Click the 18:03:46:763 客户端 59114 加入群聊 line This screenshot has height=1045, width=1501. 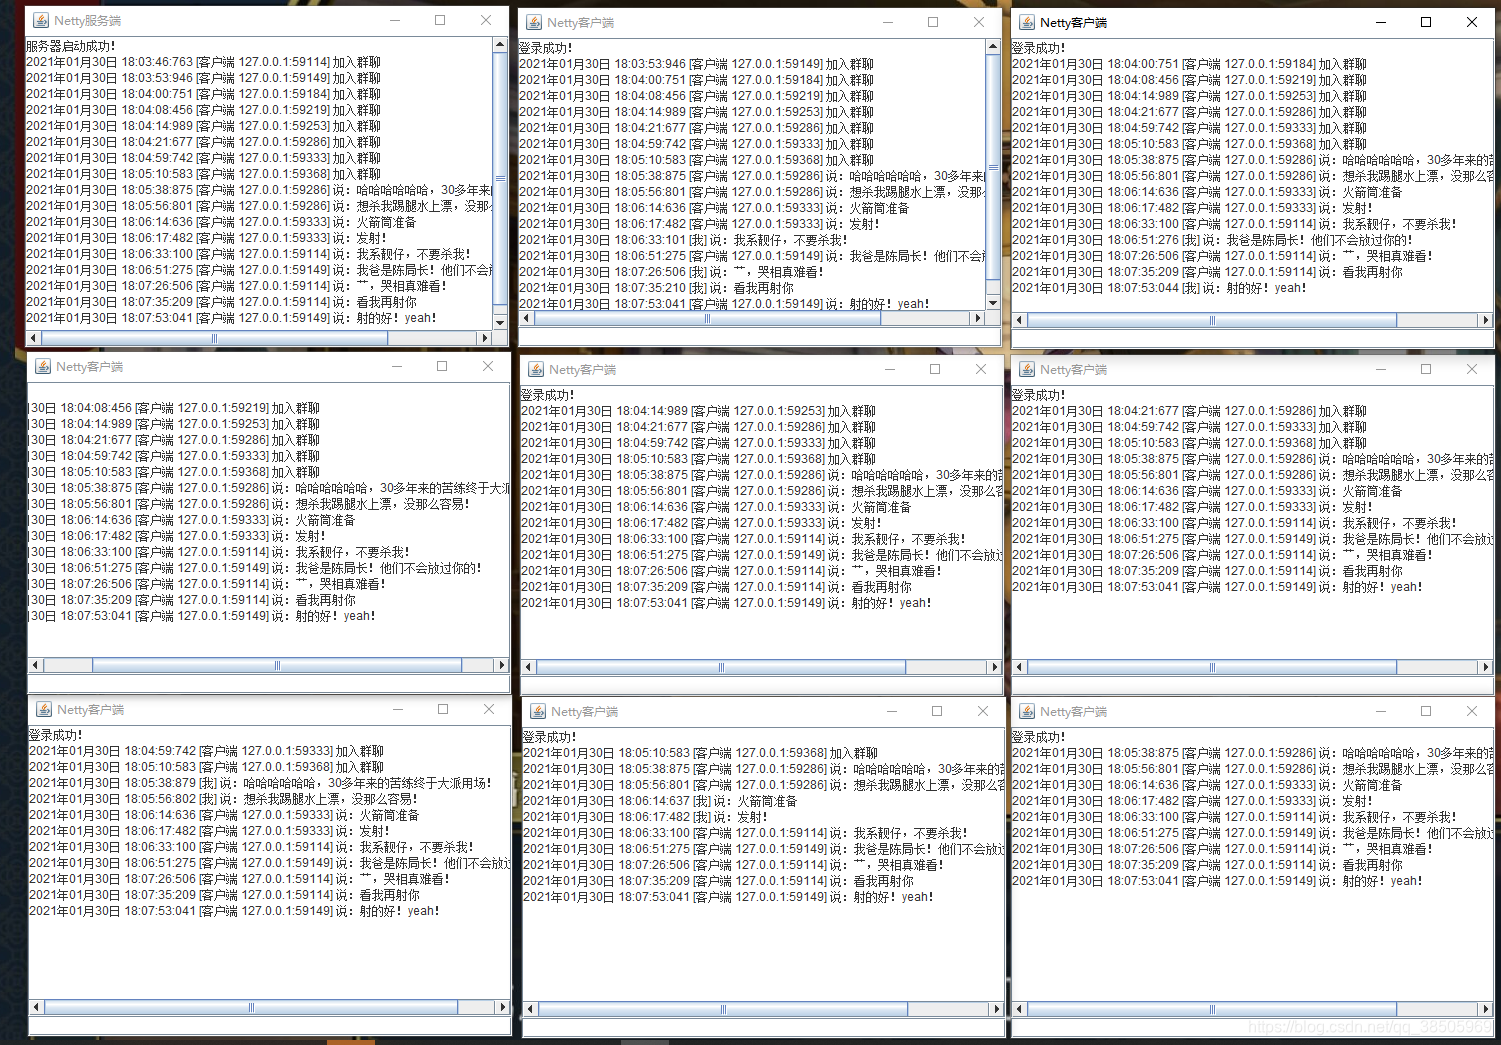pos(203,62)
